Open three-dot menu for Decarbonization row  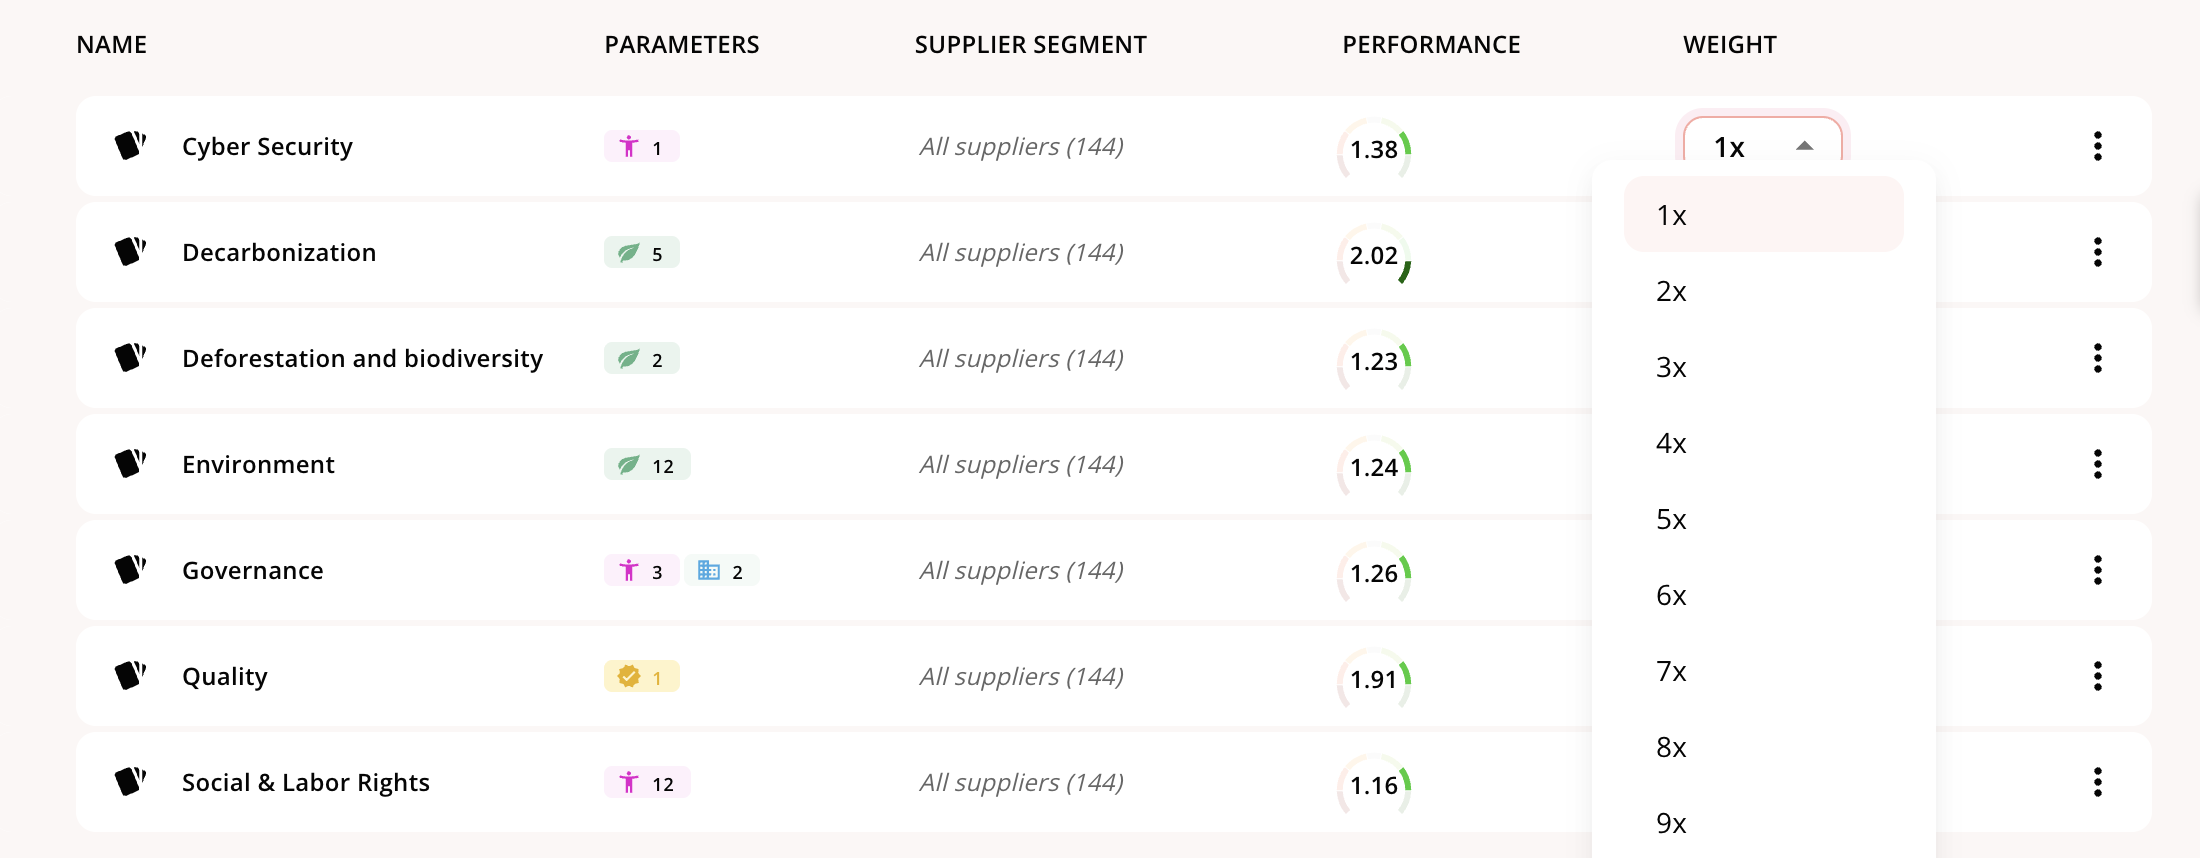coord(2097,252)
